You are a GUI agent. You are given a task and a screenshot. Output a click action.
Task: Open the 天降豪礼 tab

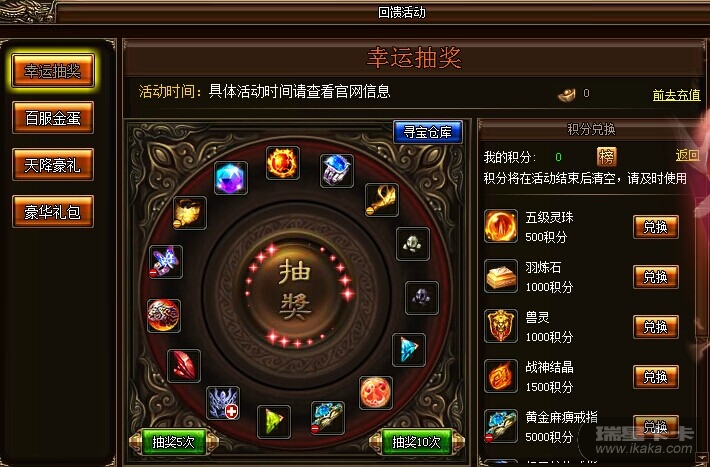[x=53, y=164]
